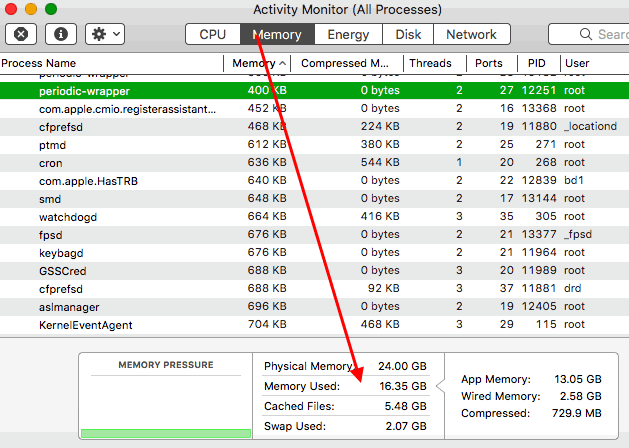Select the GSSCred process row
Viewport: 629px width, 448px height.
pyautogui.click(x=314, y=271)
